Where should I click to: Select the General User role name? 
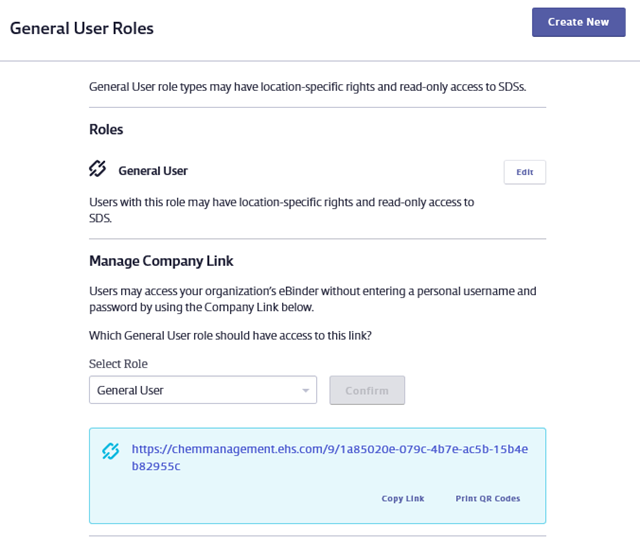tap(153, 171)
